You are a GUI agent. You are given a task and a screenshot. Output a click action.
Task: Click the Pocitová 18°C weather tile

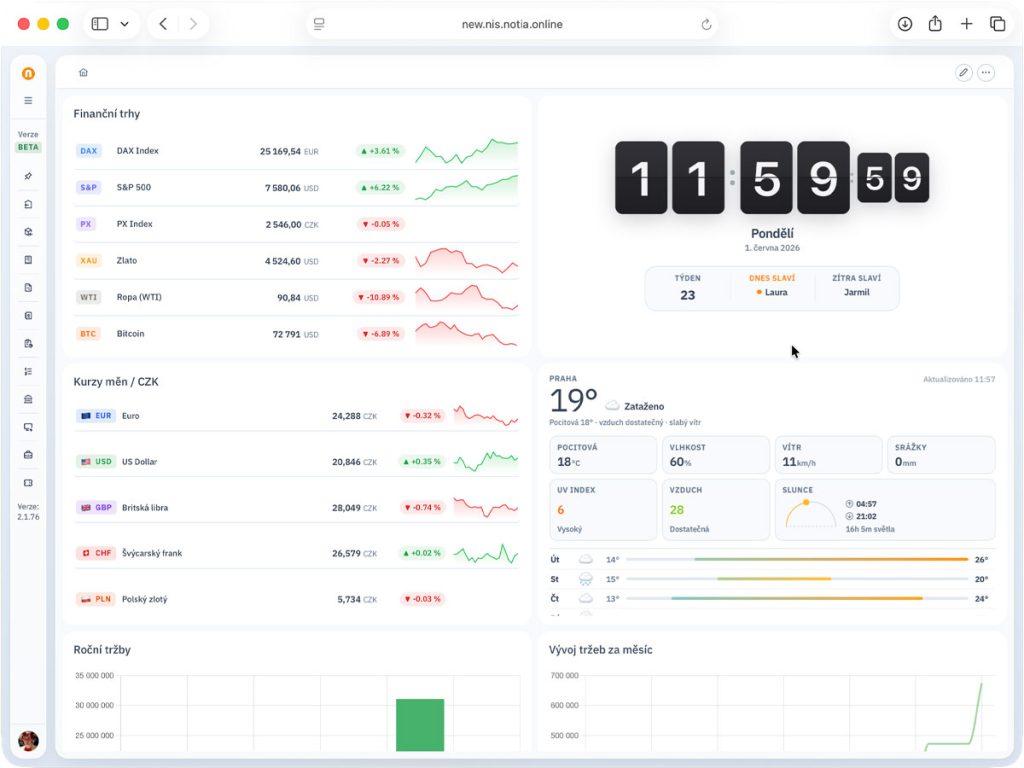pyautogui.click(x=603, y=455)
